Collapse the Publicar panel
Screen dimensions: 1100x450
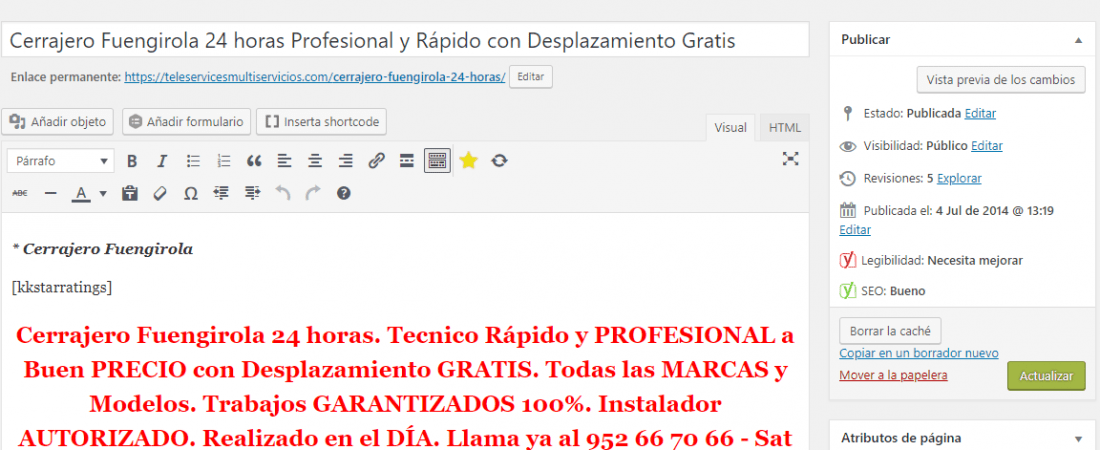point(1078,41)
